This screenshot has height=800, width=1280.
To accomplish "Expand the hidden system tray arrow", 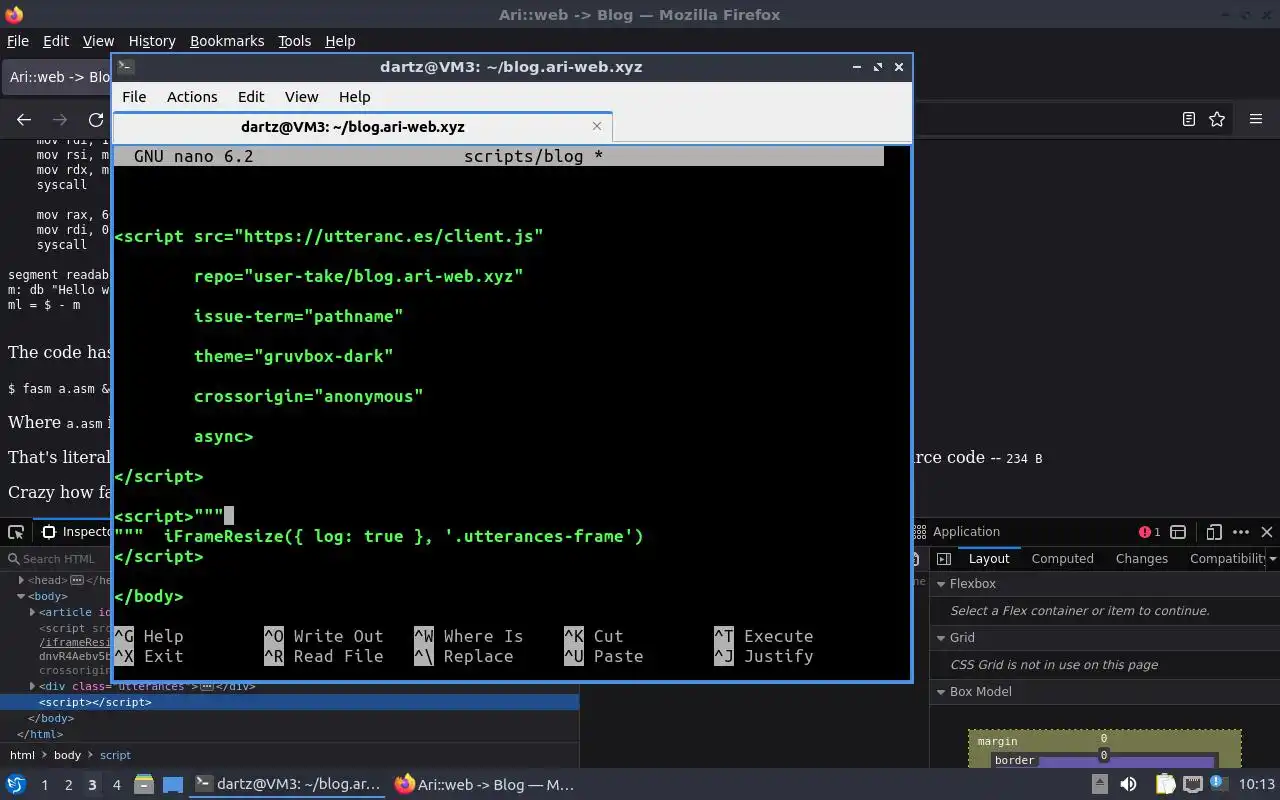I will coord(1099,785).
